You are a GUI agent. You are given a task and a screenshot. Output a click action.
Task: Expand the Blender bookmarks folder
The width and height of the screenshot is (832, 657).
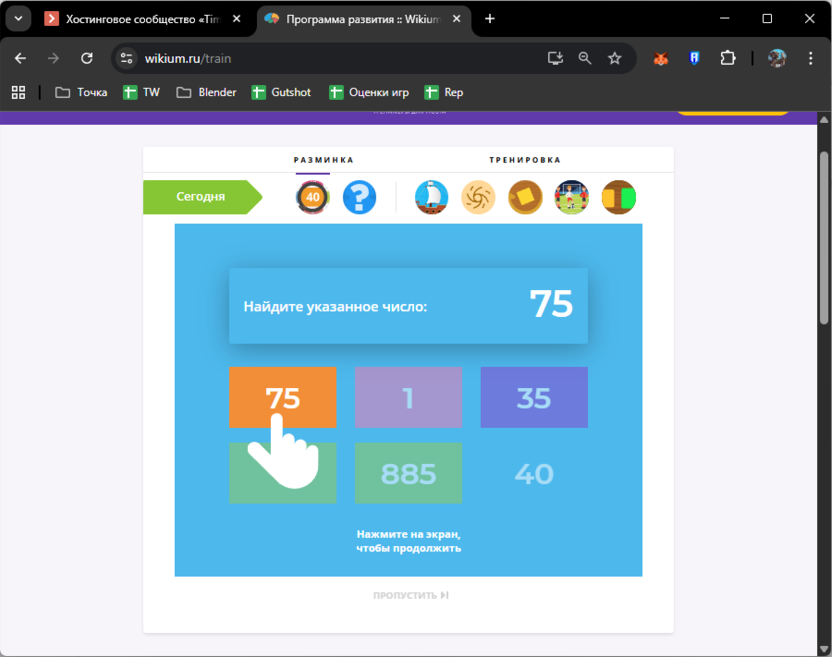206,92
